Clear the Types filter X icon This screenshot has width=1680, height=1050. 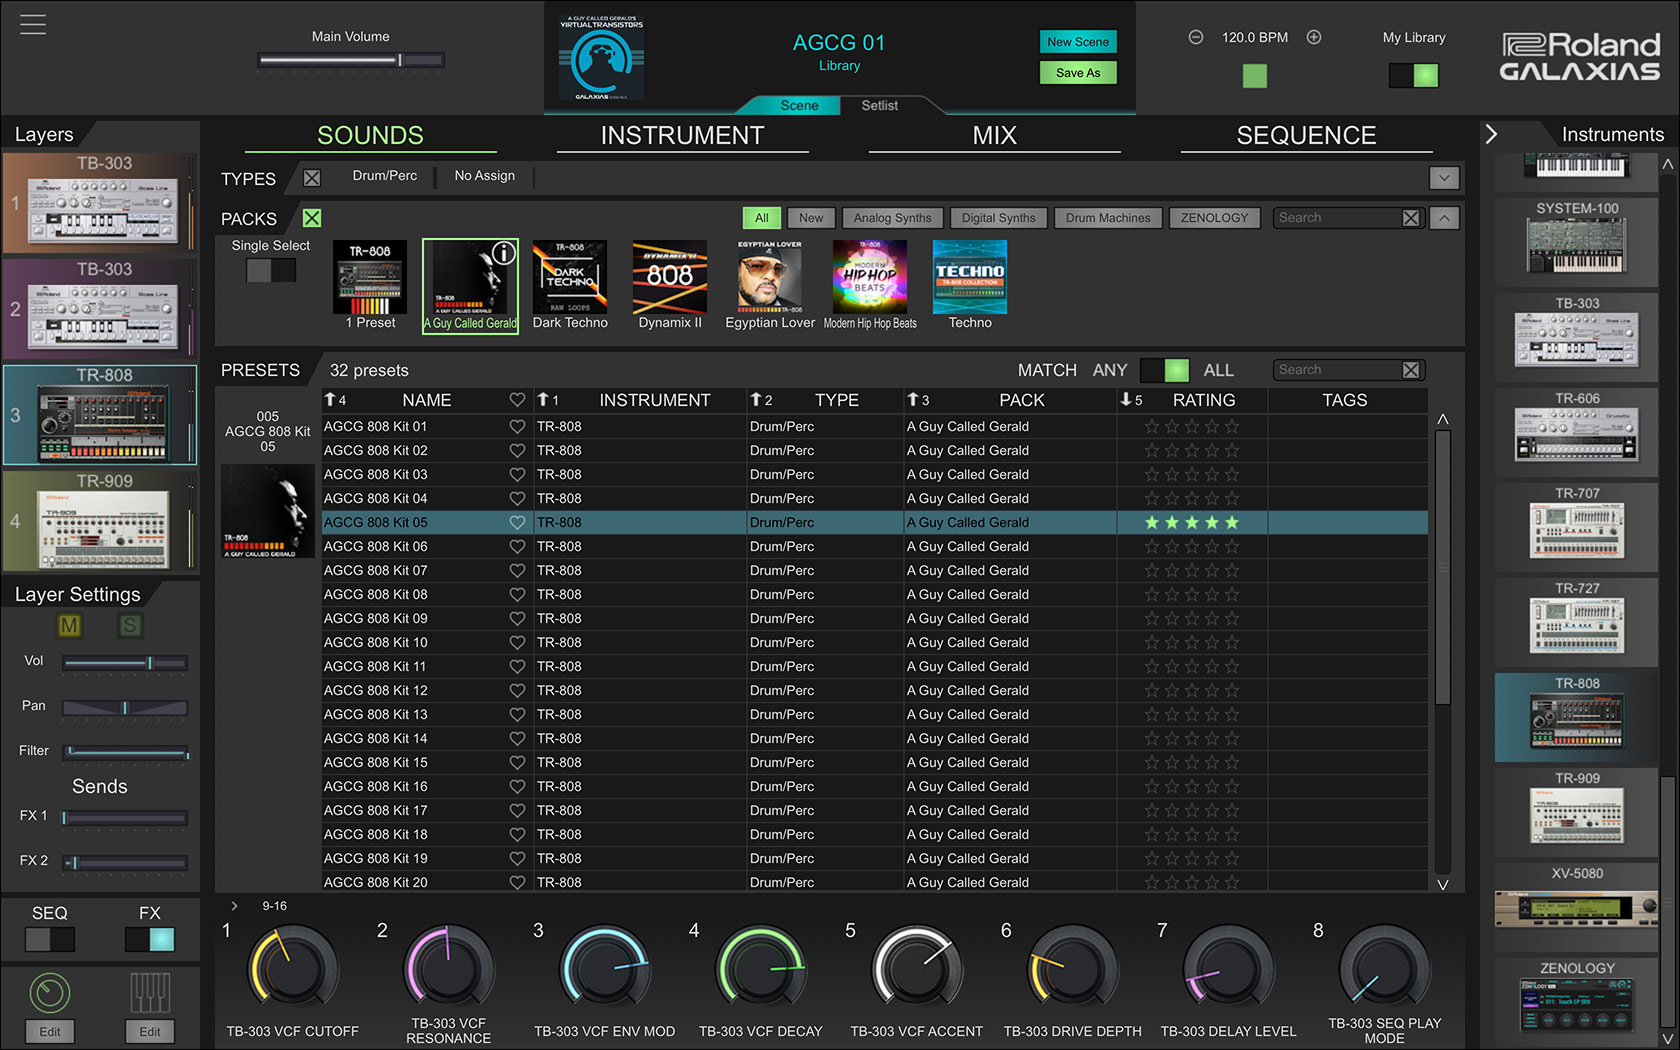[312, 178]
